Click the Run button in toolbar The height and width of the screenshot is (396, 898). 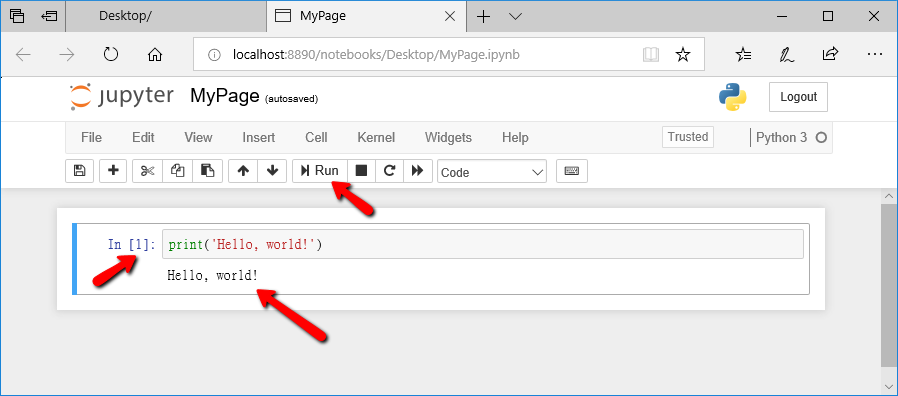click(320, 171)
